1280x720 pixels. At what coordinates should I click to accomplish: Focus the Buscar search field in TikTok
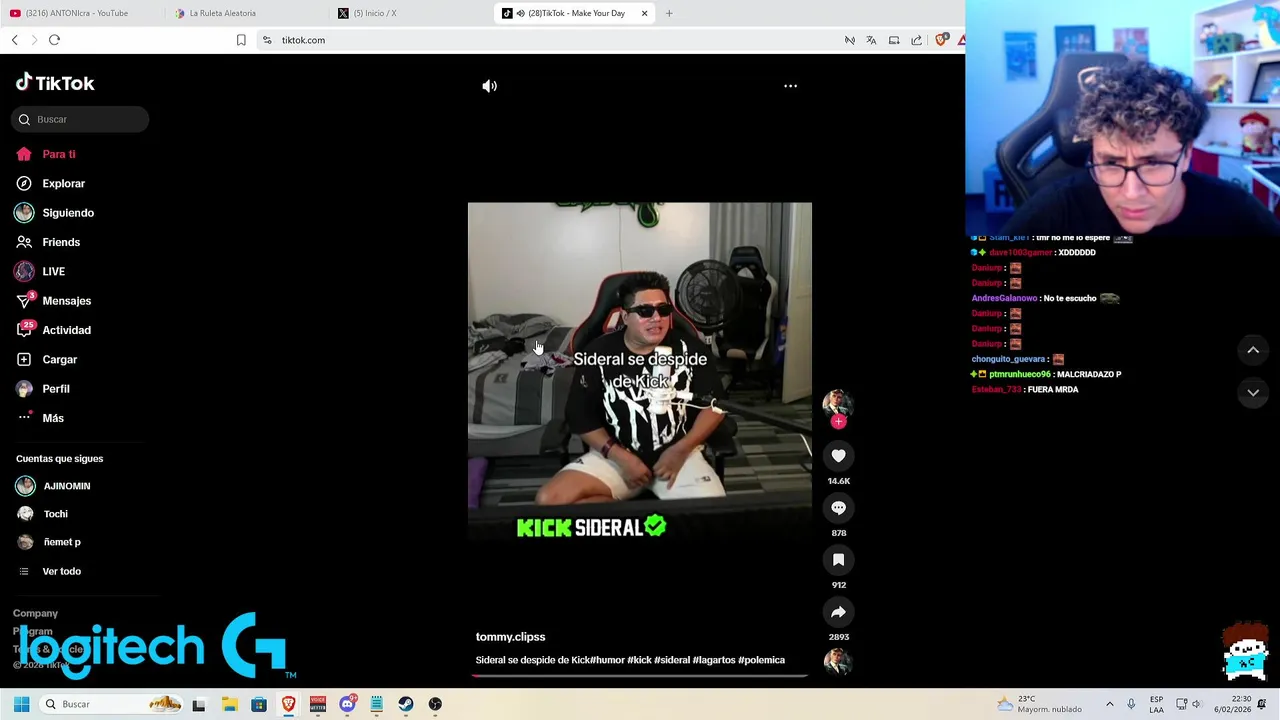pos(81,119)
